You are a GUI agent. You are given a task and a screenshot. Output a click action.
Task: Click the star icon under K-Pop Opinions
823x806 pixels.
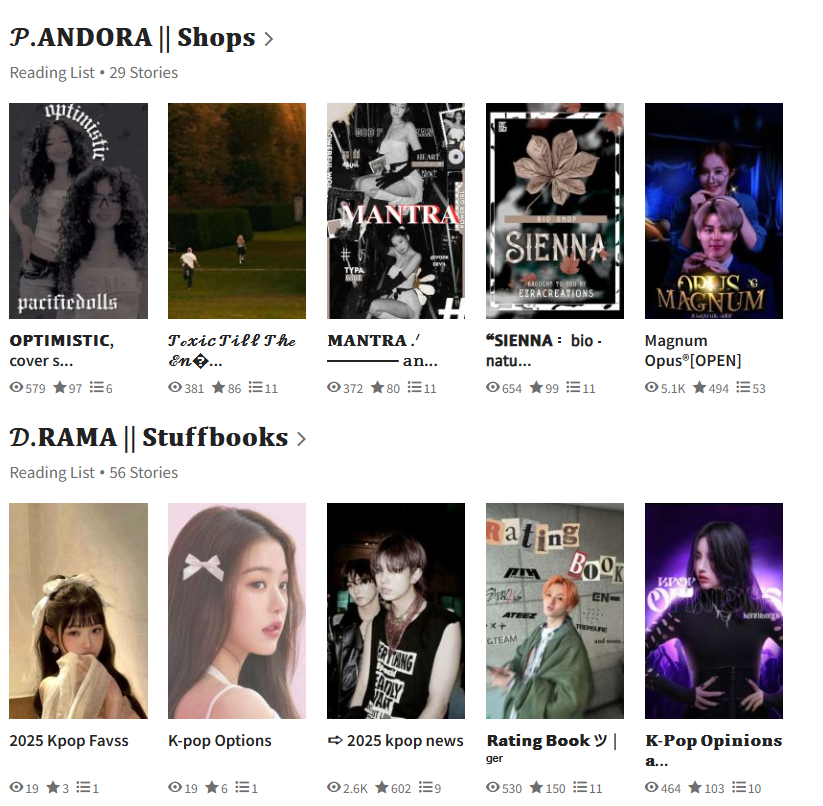695,787
